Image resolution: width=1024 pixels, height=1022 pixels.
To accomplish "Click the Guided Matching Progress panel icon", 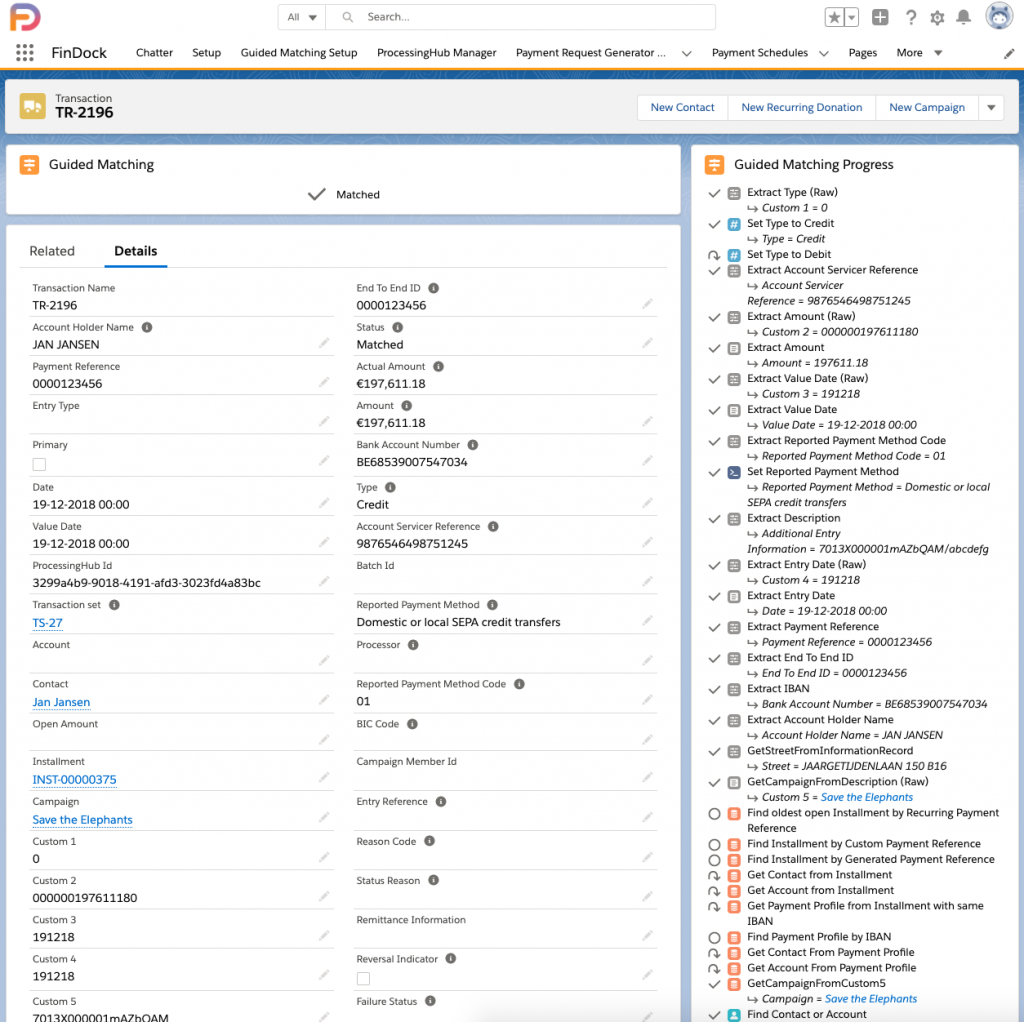I will [x=714, y=165].
